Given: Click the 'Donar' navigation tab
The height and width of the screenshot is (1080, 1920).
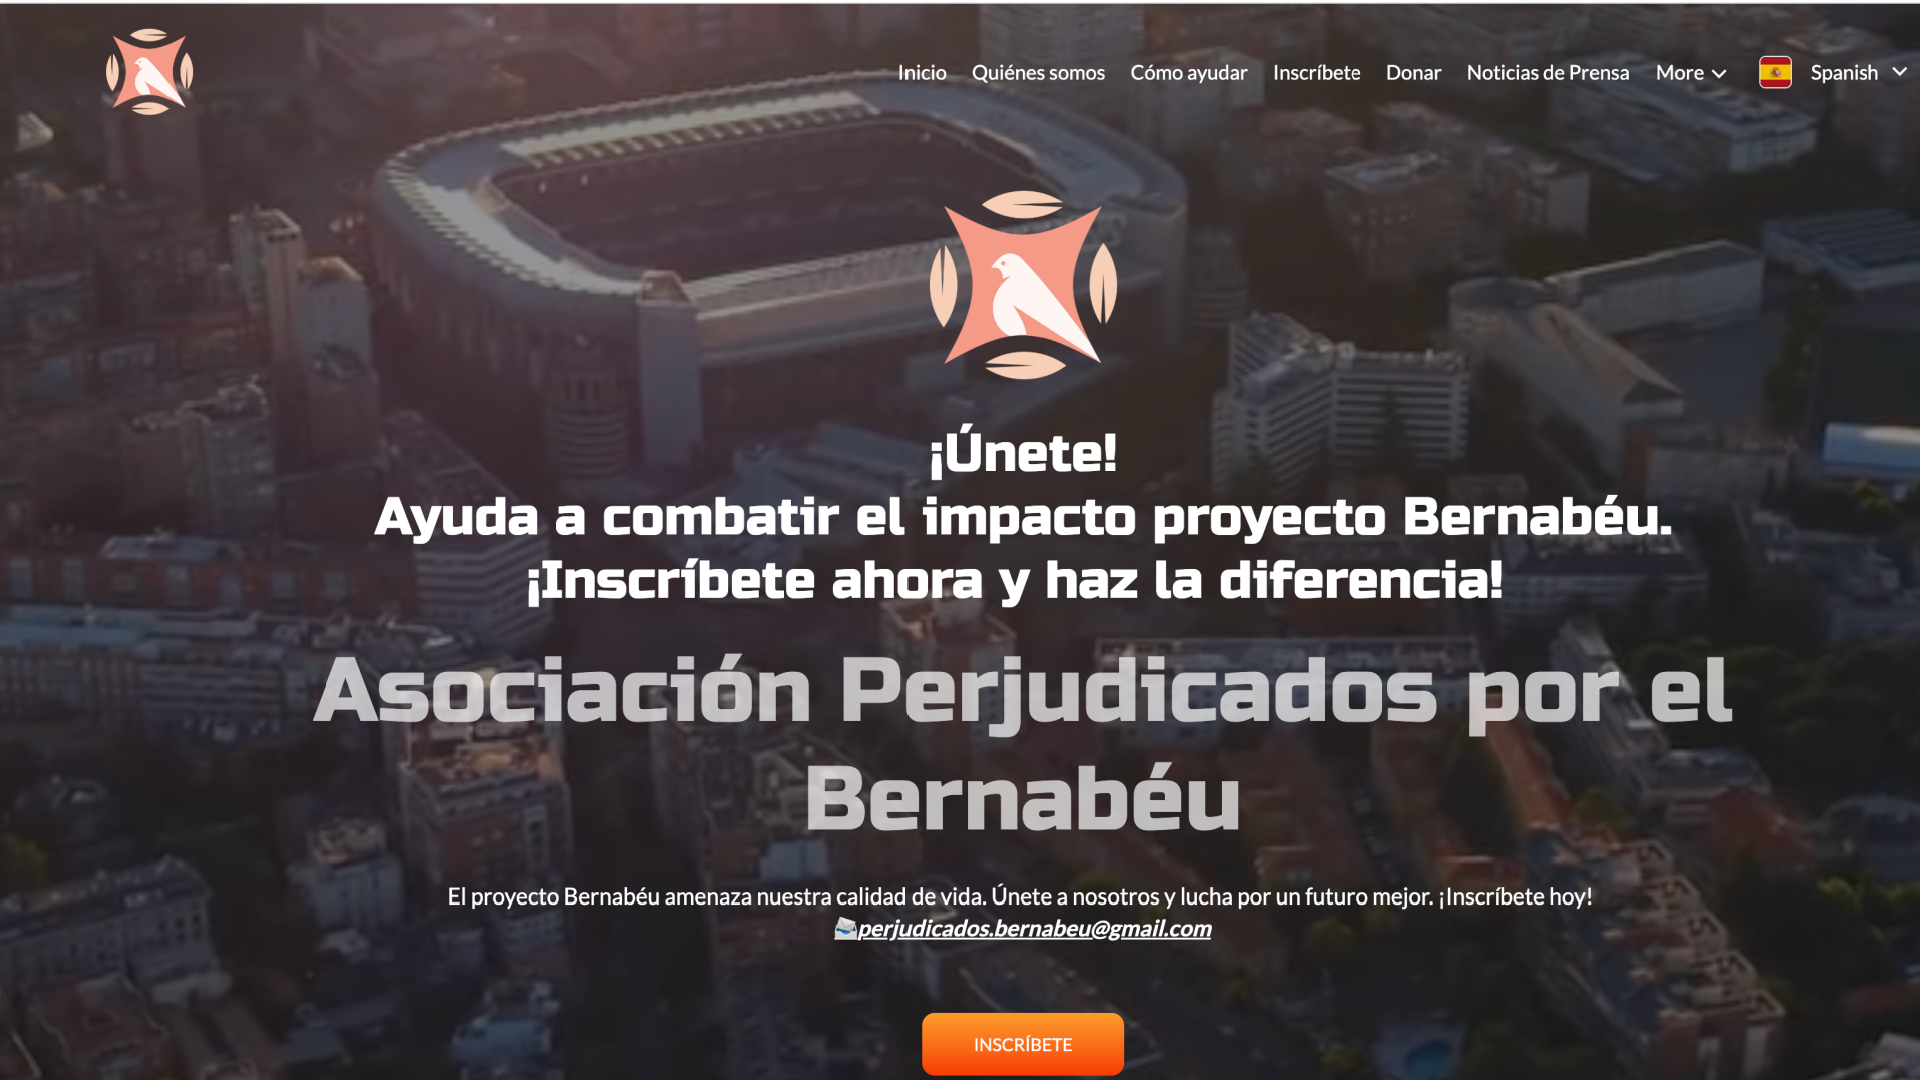Looking at the screenshot, I should coord(1412,71).
